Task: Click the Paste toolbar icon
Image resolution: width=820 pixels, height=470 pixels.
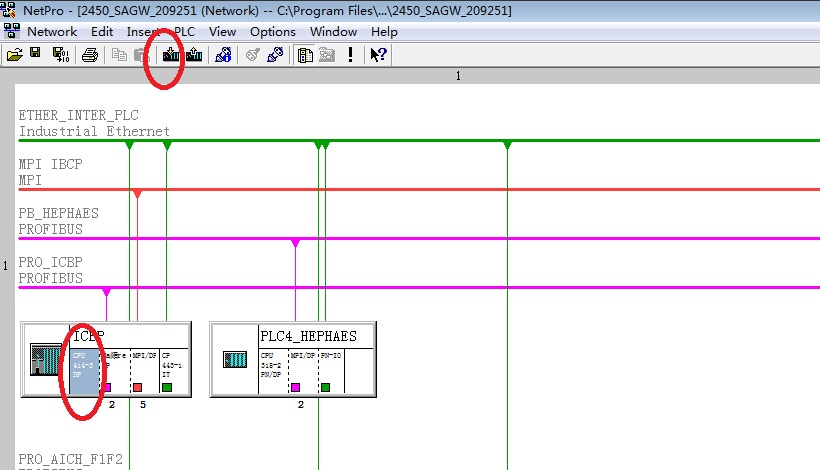Action: [x=140, y=54]
